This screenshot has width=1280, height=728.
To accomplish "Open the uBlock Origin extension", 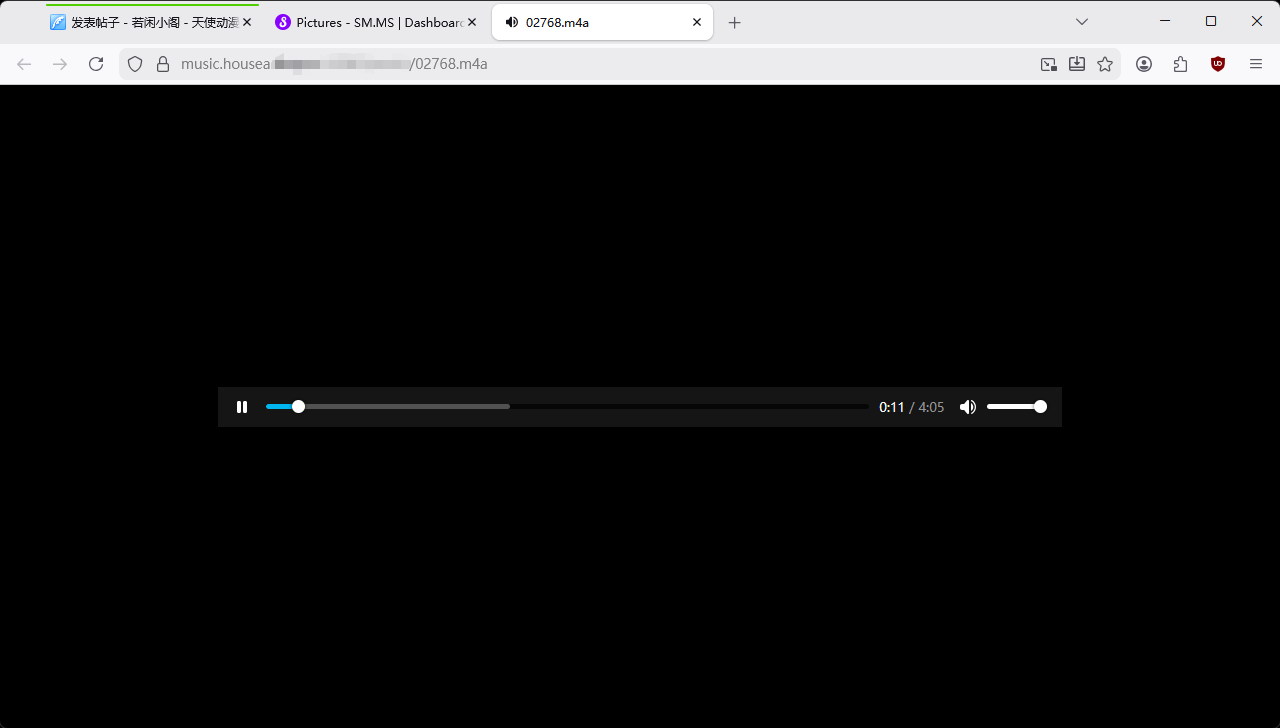I will coord(1217,64).
